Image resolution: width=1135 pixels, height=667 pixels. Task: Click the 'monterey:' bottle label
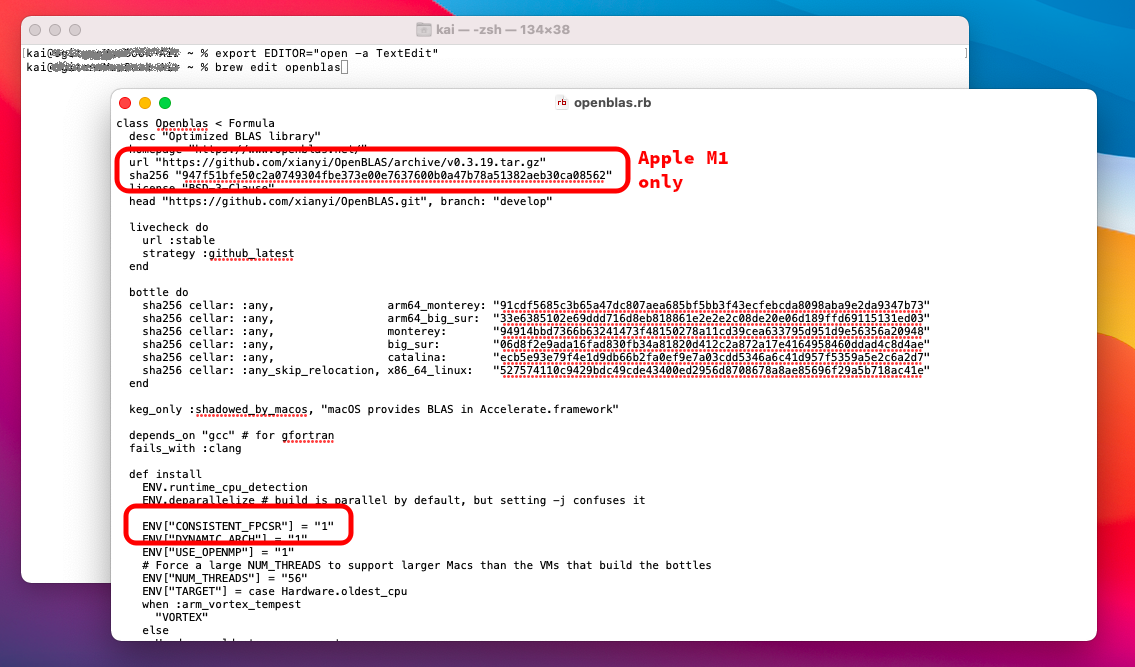(x=416, y=331)
